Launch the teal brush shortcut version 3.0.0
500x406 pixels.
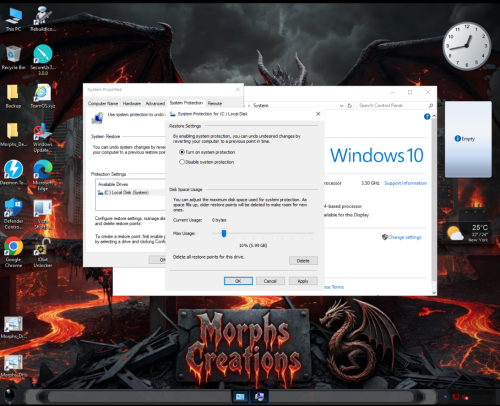tap(43, 59)
